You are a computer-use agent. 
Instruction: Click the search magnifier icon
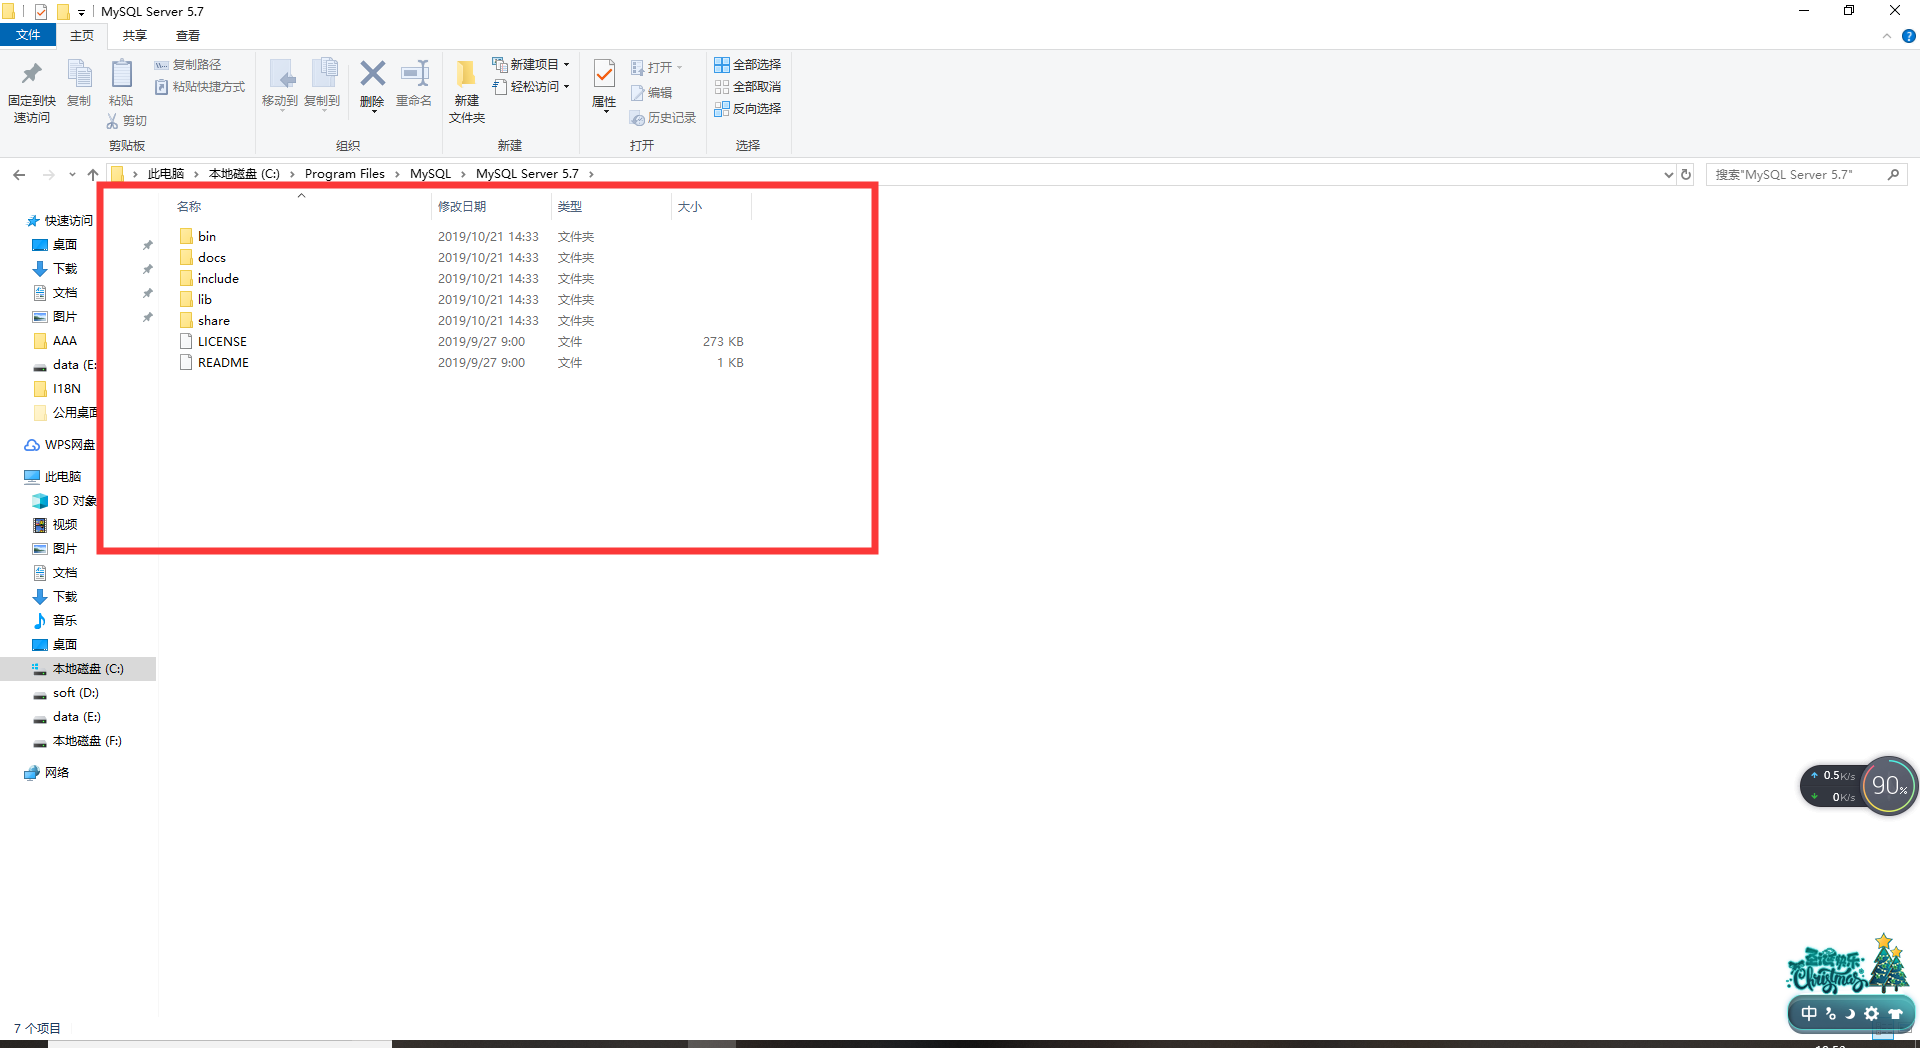[x=1893, y=174]
